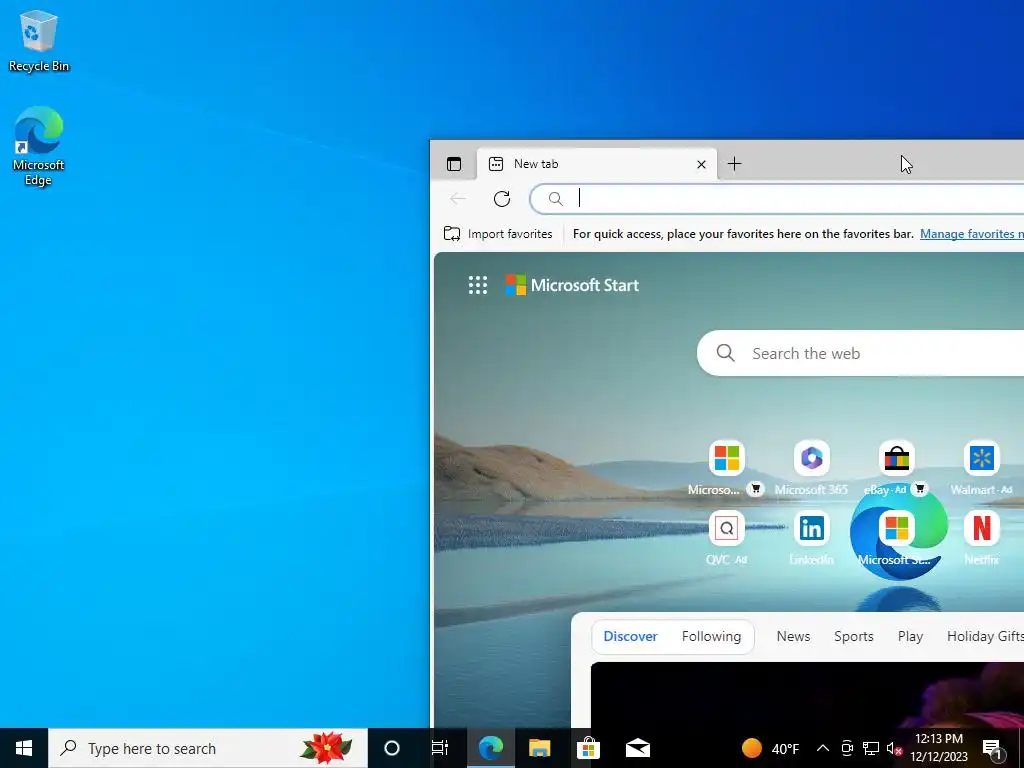Focus the Edge address bar
The width and height of the screenshot is (1024, 768).
point(777,199)
